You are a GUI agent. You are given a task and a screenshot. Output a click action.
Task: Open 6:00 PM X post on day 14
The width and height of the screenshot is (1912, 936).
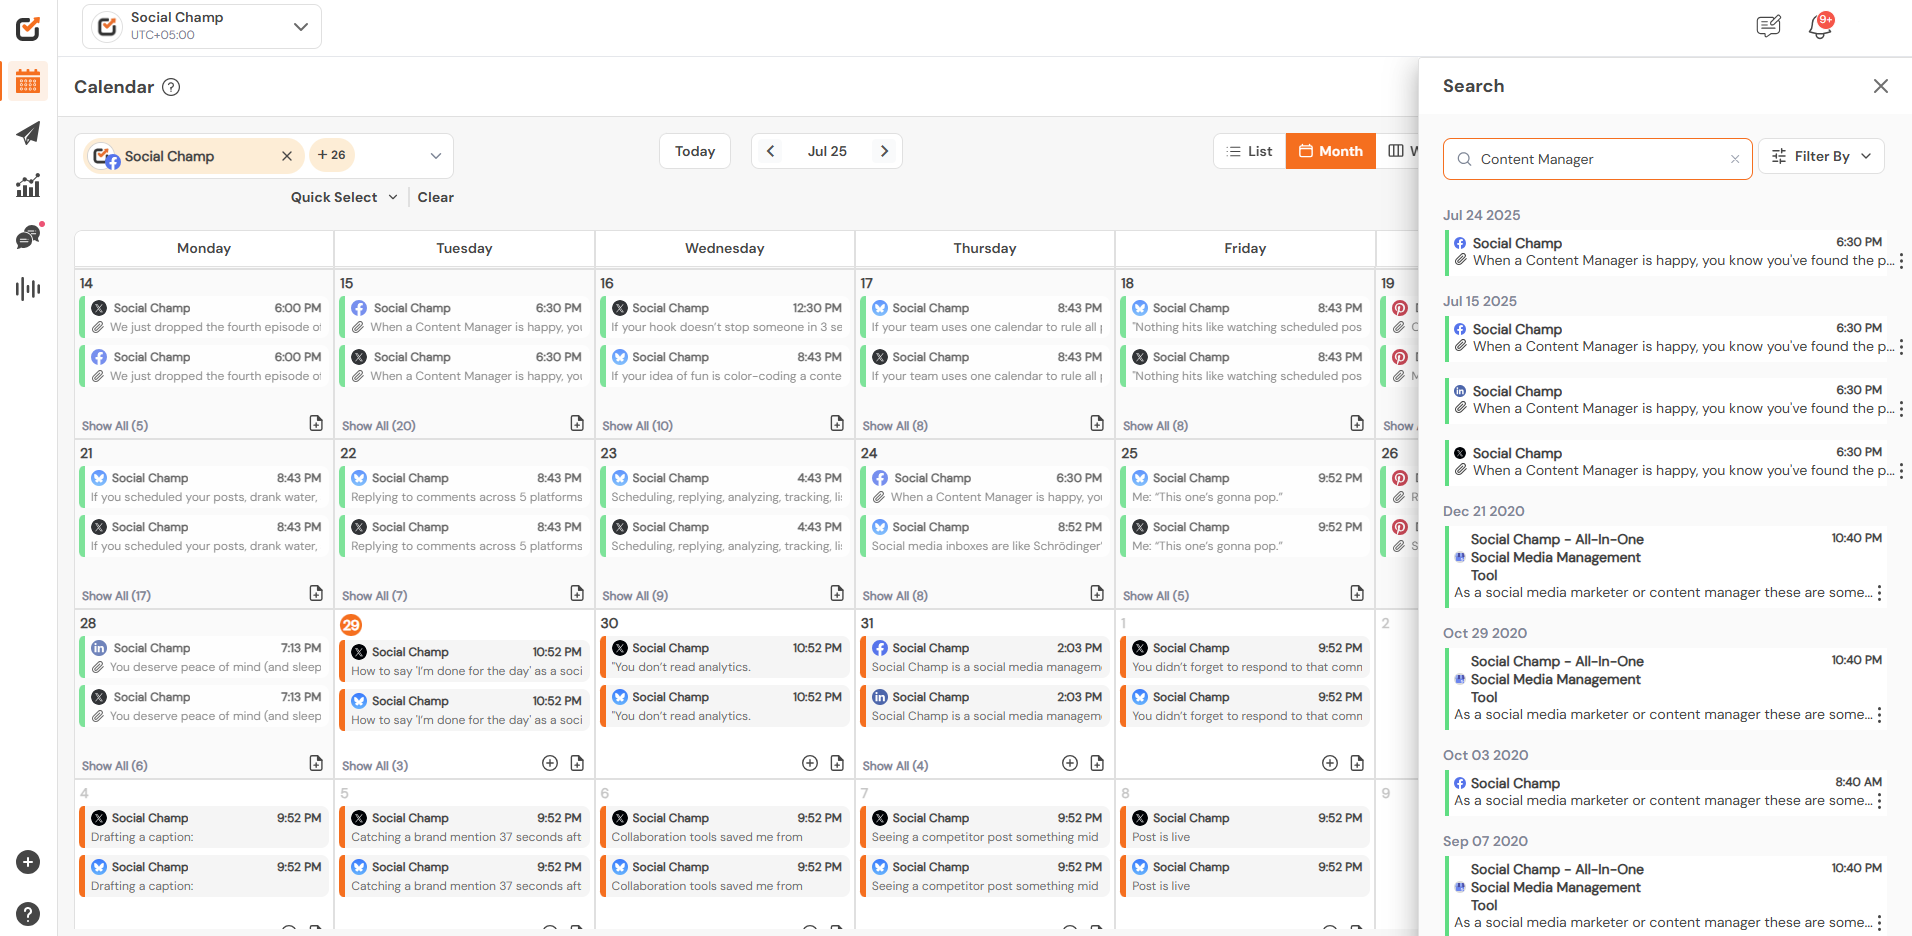204,317
